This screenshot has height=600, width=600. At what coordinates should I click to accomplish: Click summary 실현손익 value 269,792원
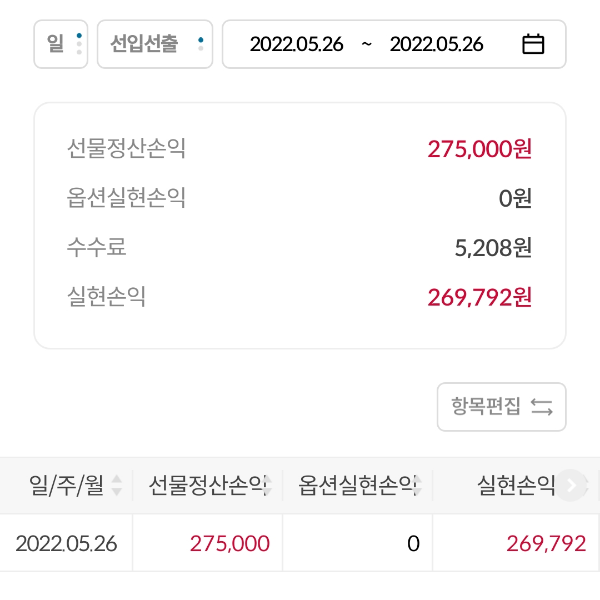tap(479, 296)
